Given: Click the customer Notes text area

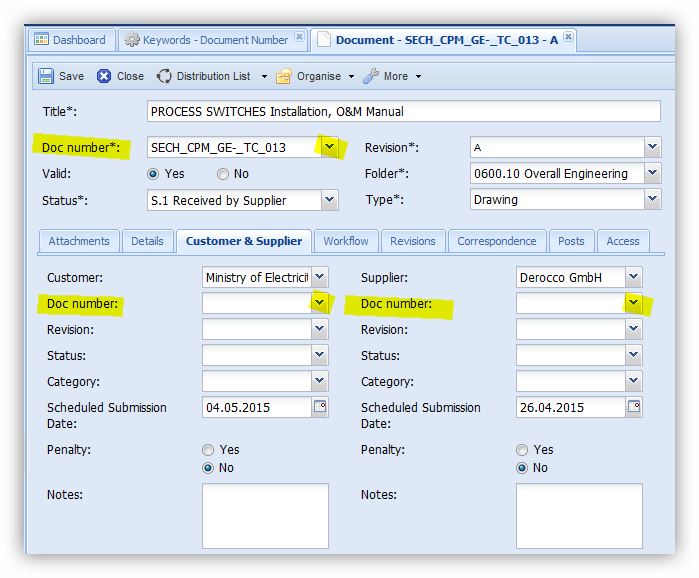Looking at the screenshot, I should click(x=265, y=516).
